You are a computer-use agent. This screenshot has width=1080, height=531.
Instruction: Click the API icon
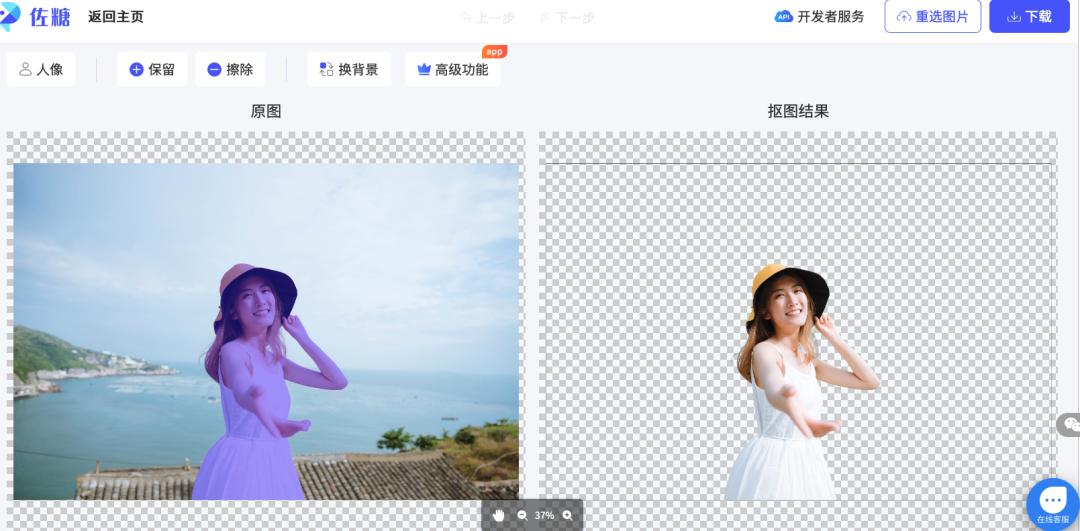pos(784,17)
